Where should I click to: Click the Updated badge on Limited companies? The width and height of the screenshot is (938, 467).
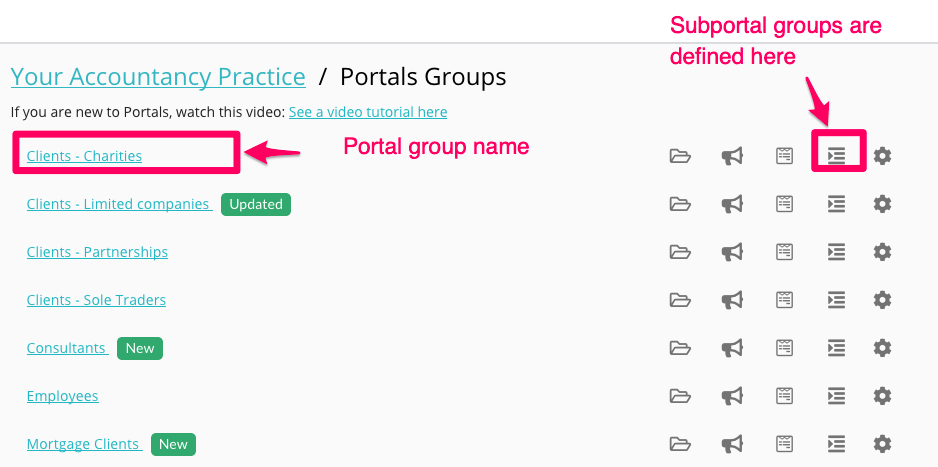pos(256,204)
